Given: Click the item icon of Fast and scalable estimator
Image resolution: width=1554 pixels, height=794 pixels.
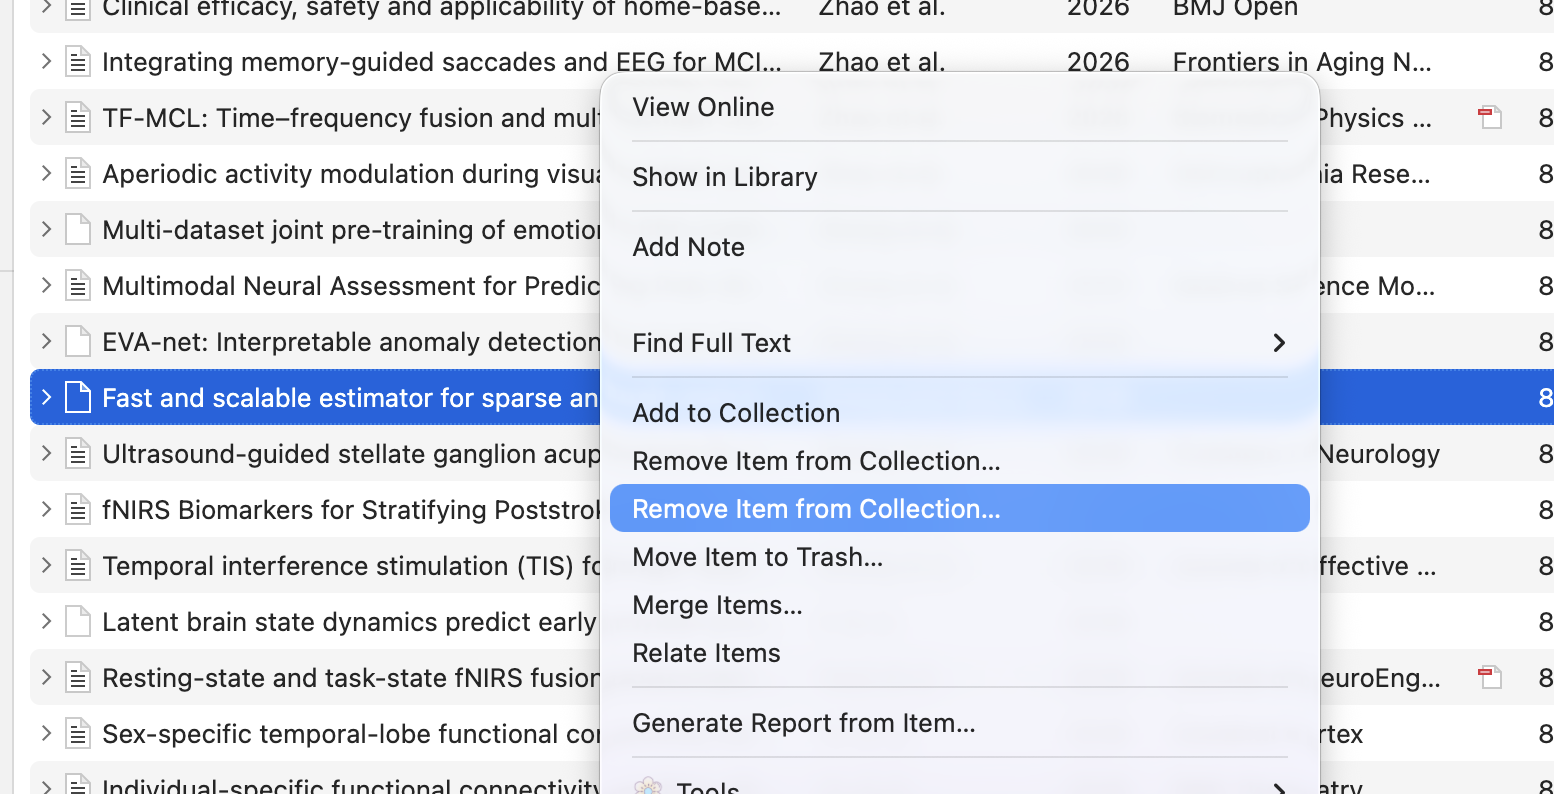Looking at the screenshot, I should (78, 398).
